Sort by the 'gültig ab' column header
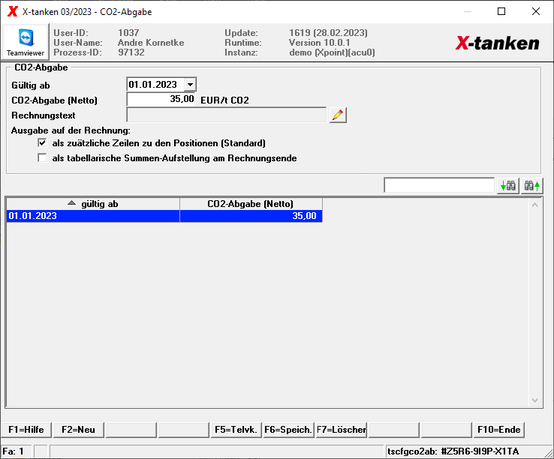The image size is (554, 459). (x=93, y=204)
